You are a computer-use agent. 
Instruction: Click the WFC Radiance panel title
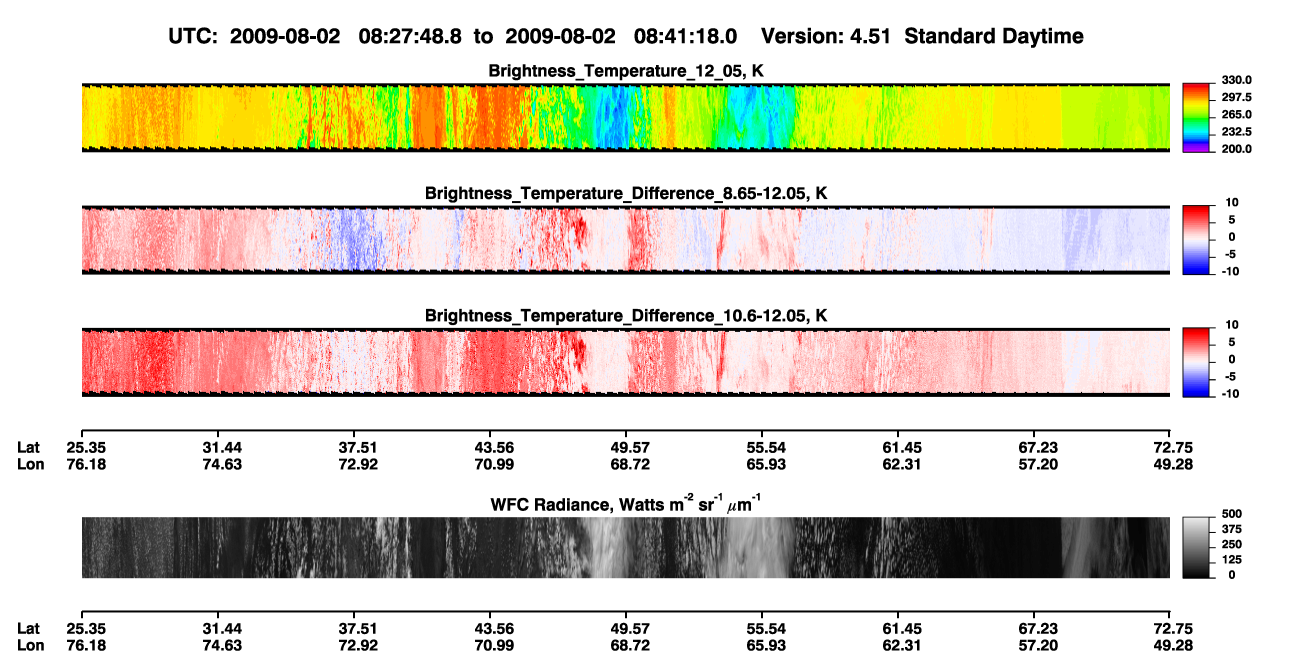click(x=626, y=503)
